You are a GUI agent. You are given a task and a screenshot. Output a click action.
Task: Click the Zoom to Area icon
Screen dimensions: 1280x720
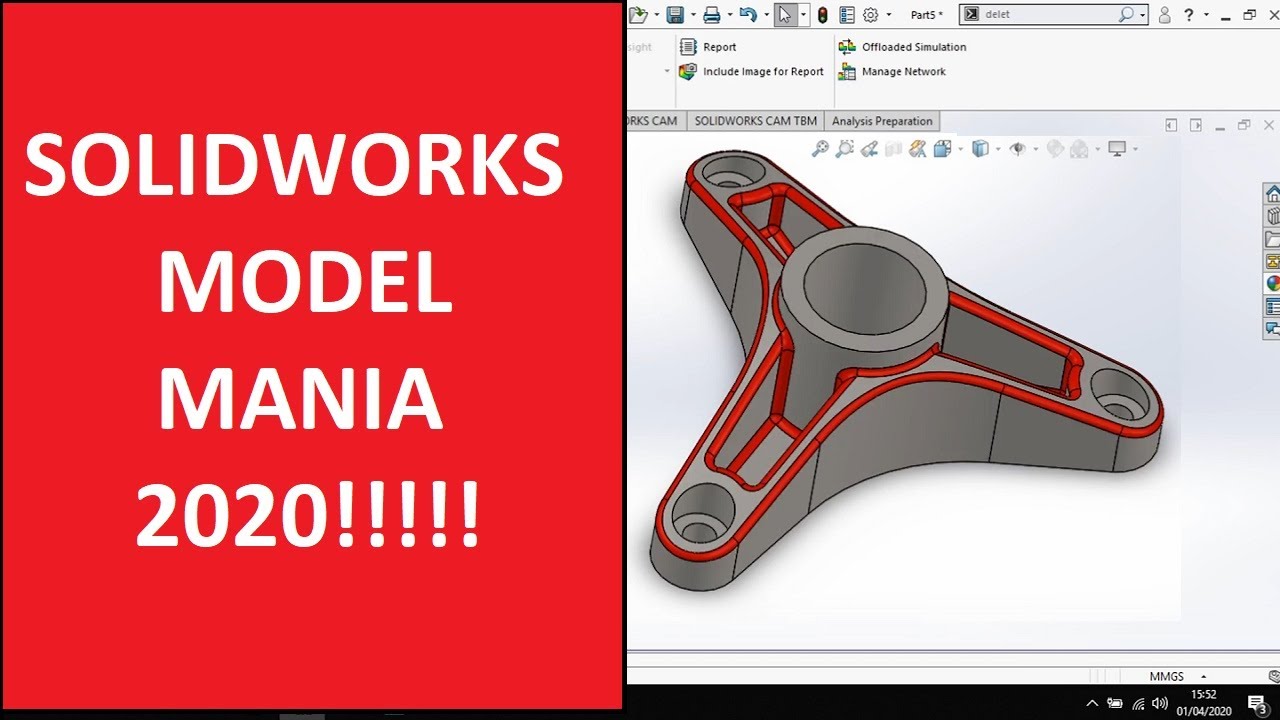(x=845, y=149)
